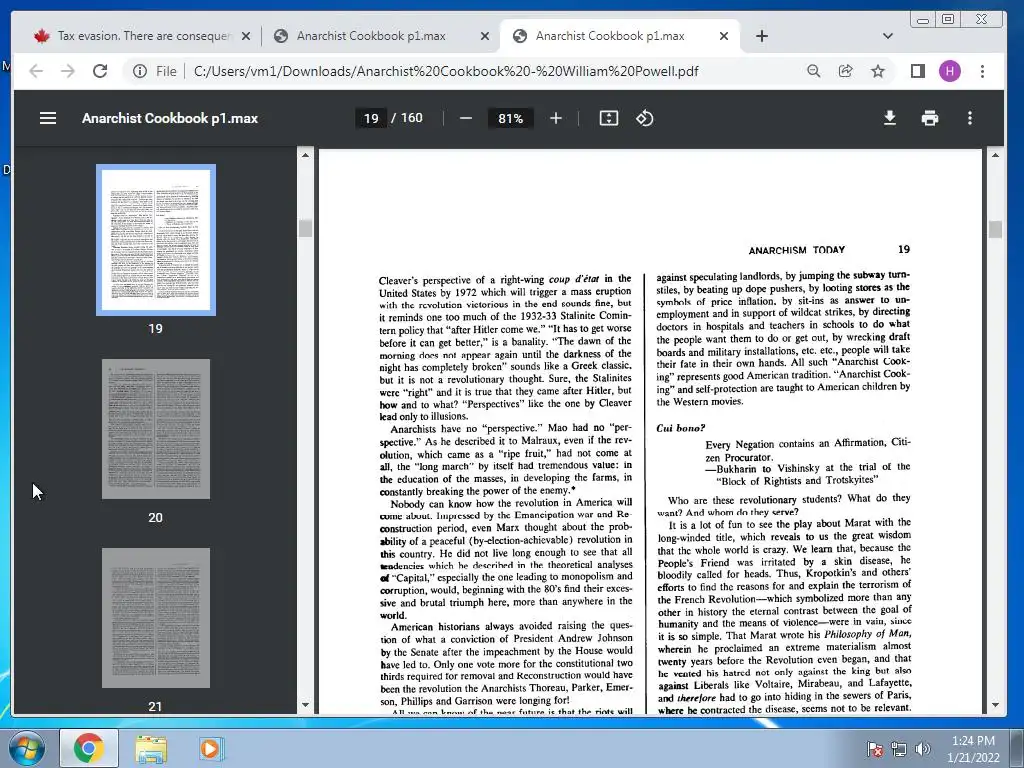Click the zoom percentage field 81%
Viewport: 1024px width, 768px height.
(511, 118)
